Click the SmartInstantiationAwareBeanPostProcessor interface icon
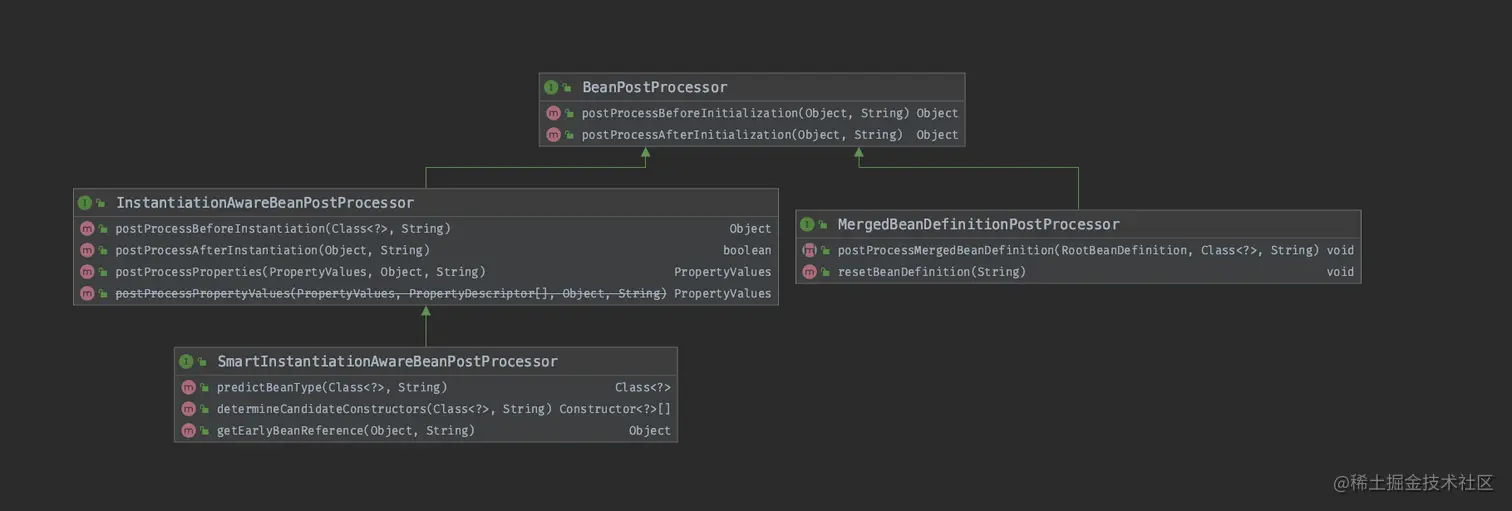 click(186, 362)
